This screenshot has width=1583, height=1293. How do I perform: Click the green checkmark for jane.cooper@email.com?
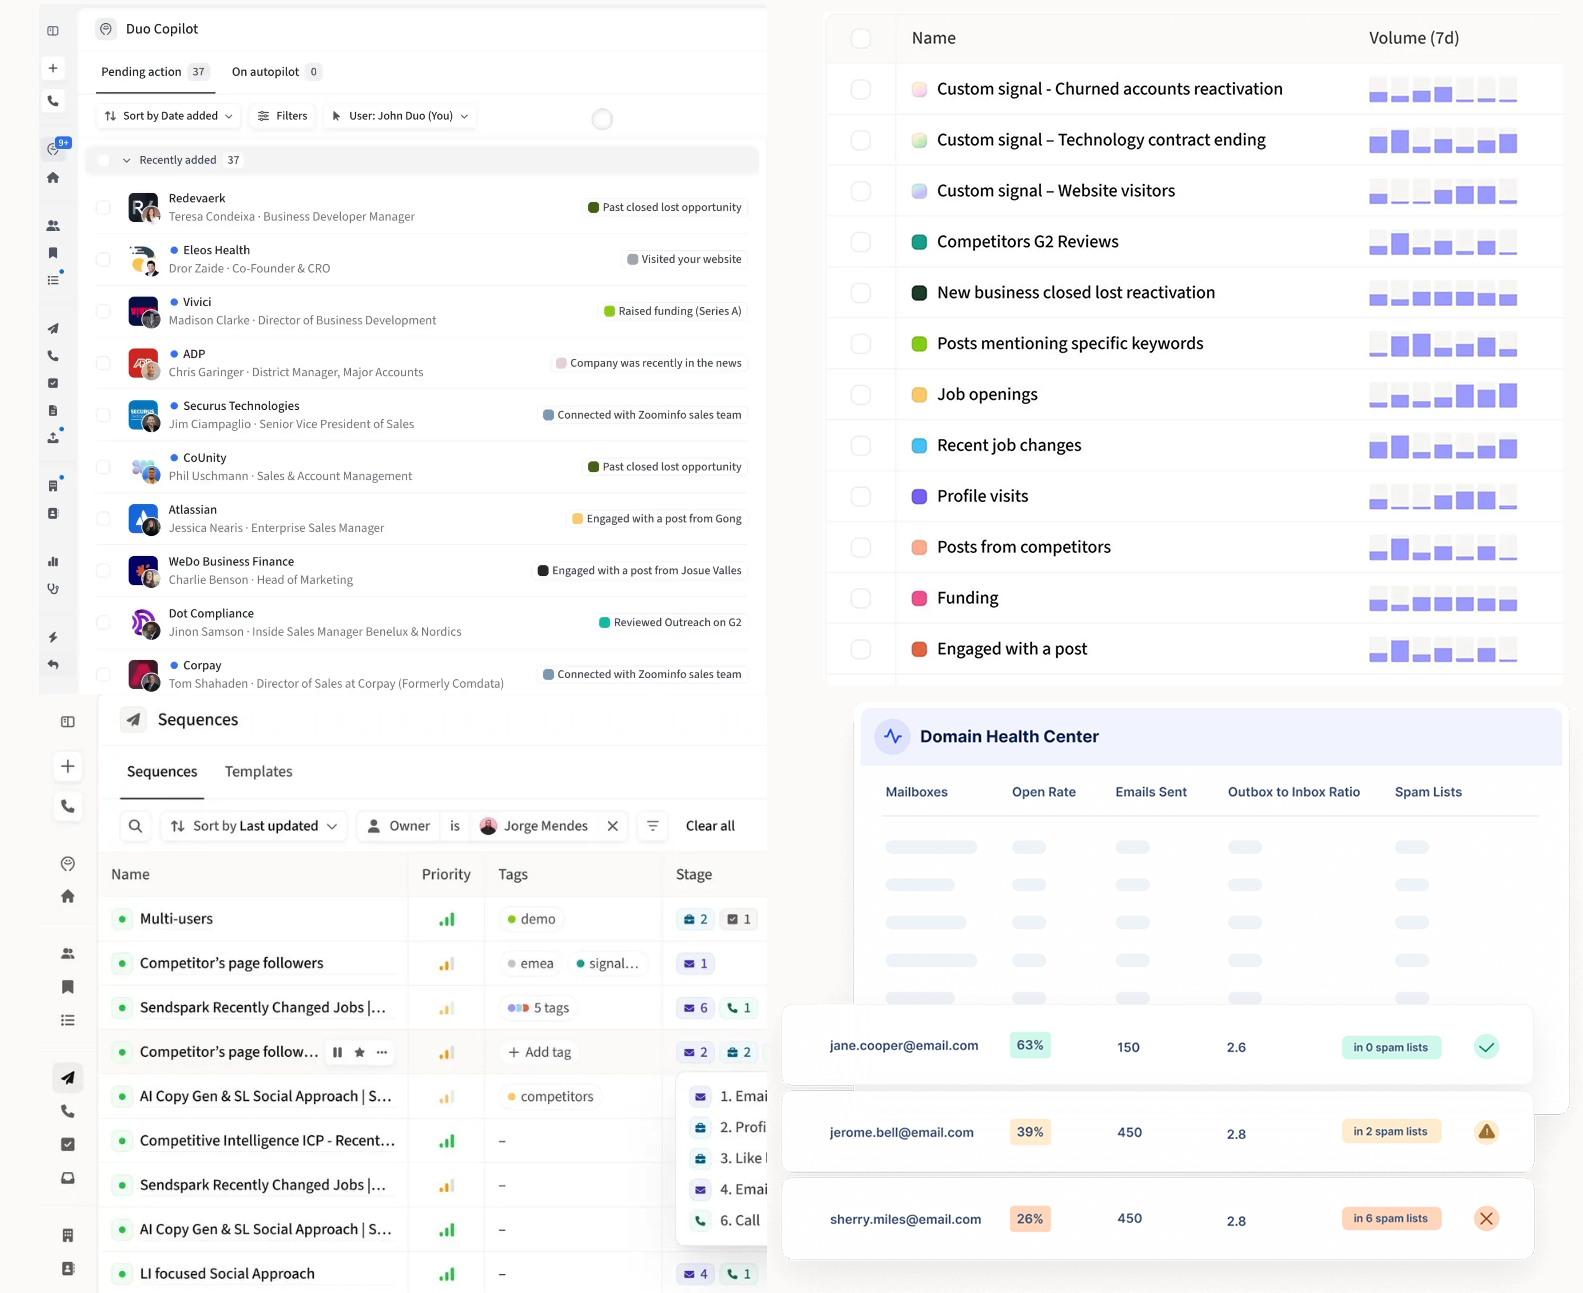coord(1487,1047)
